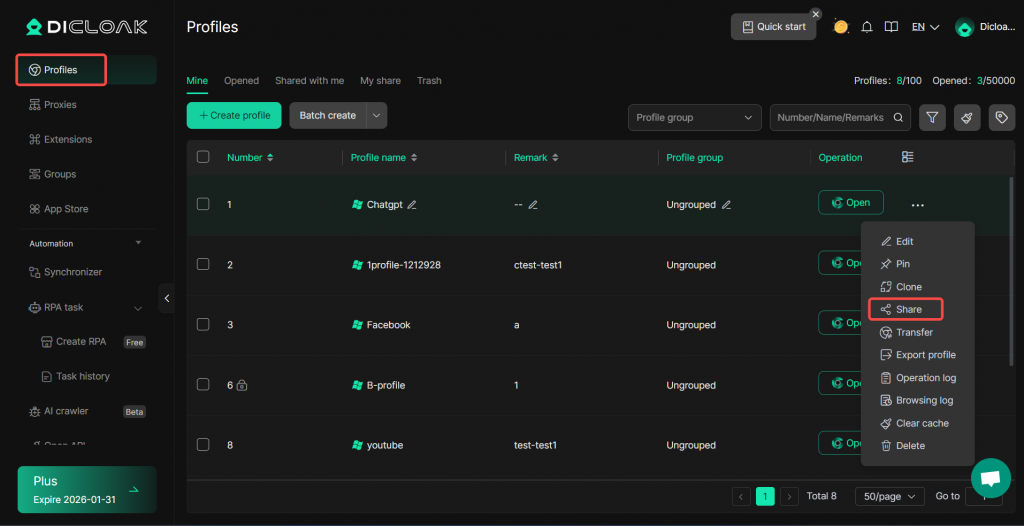This screenshot has height=526, width=1024.
Task: Open the notification bell
Action: (x=867, y=27)
